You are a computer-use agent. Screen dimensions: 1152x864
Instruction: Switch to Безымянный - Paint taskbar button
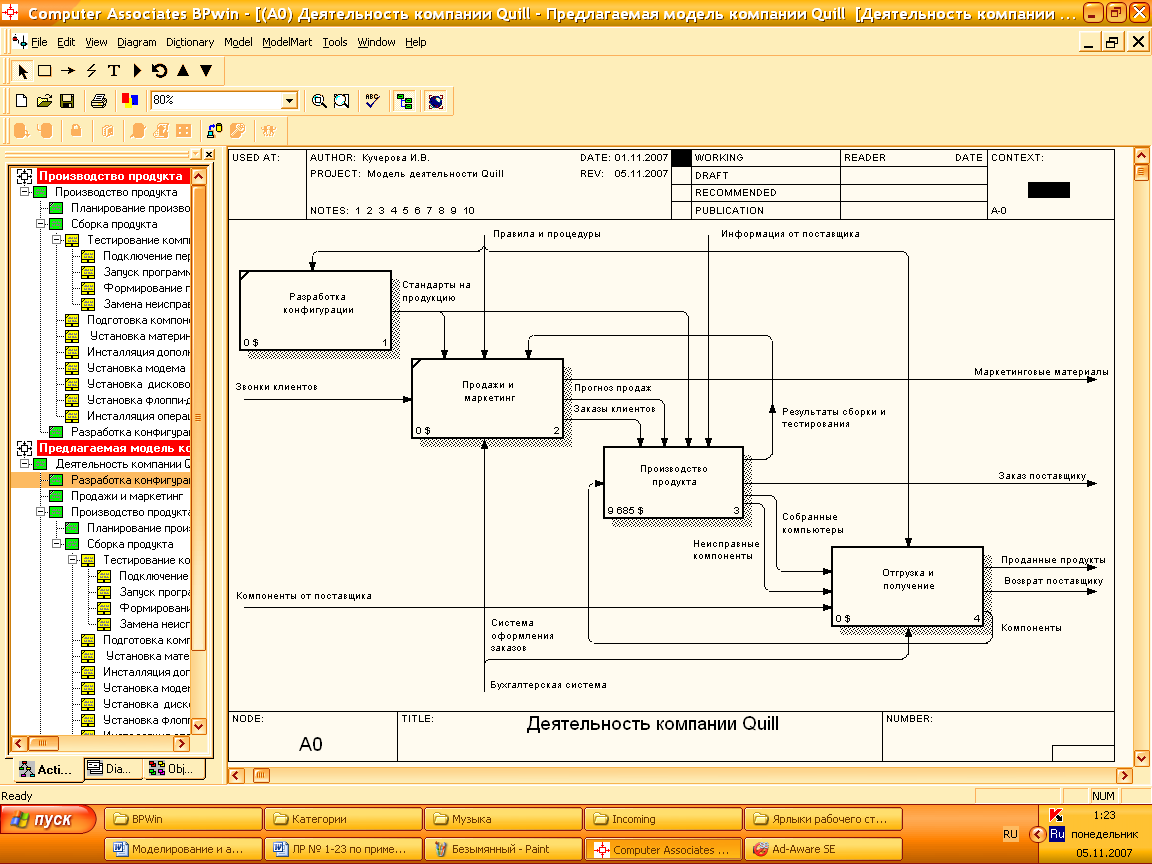(503, 849)
